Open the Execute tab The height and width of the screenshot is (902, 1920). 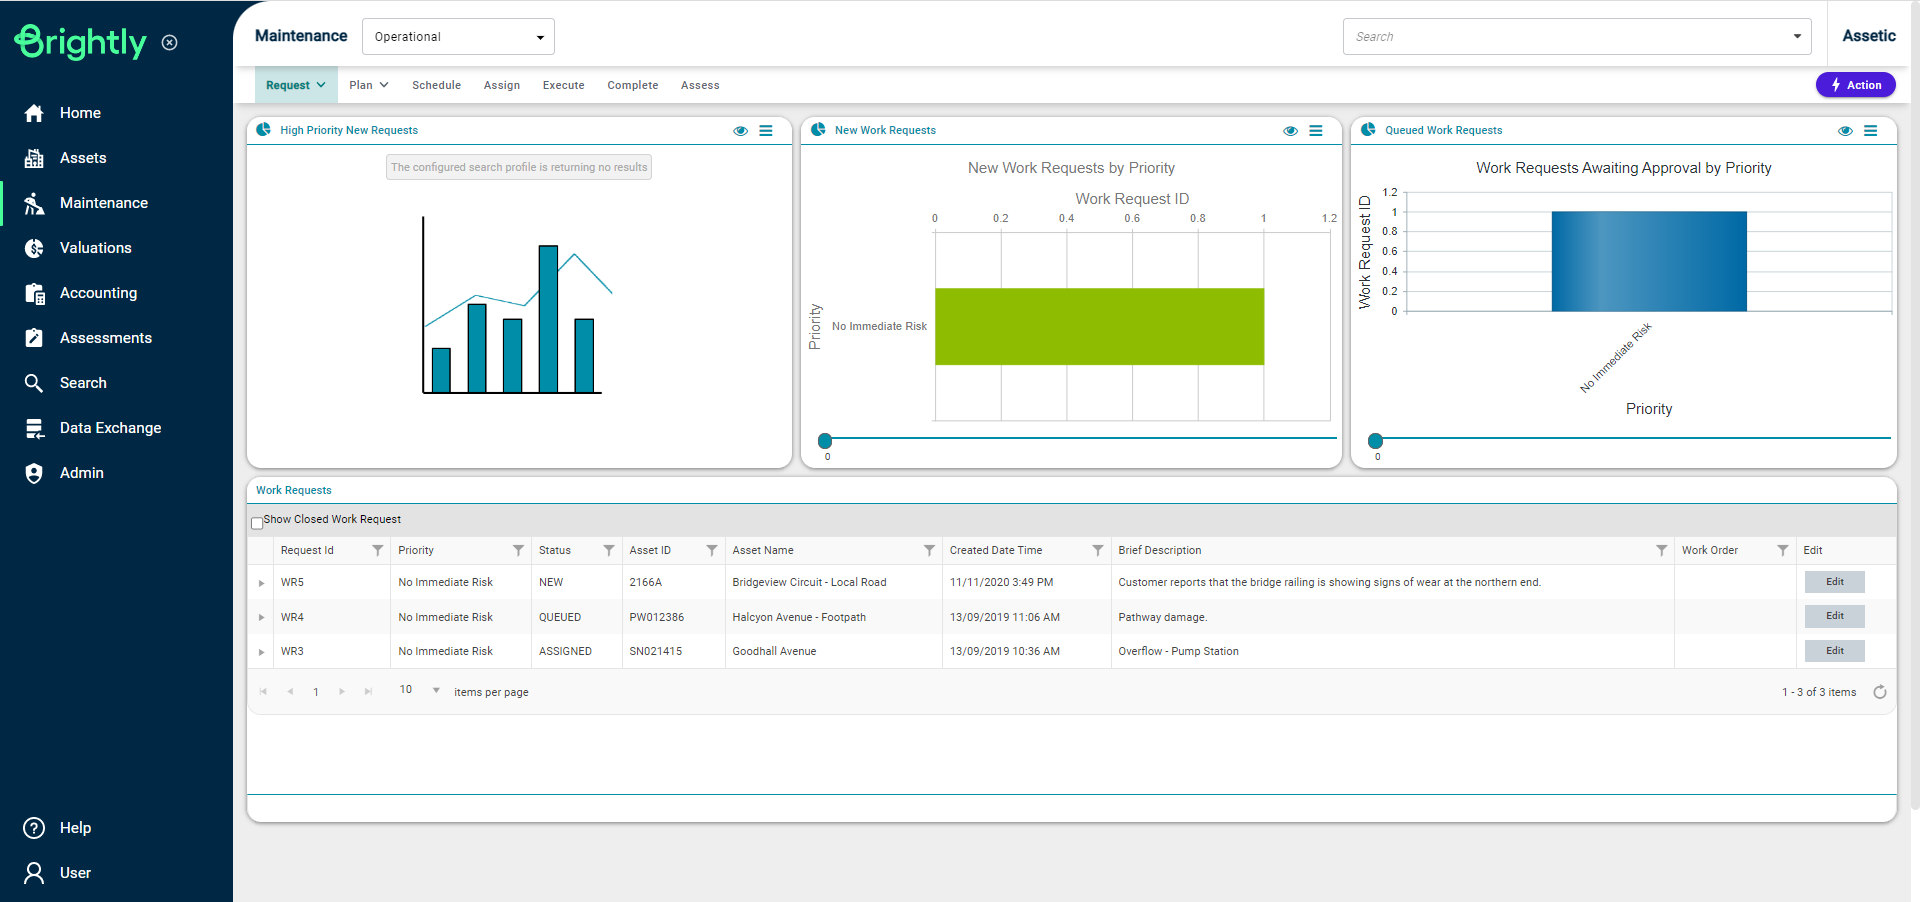(x=563, y=85)
